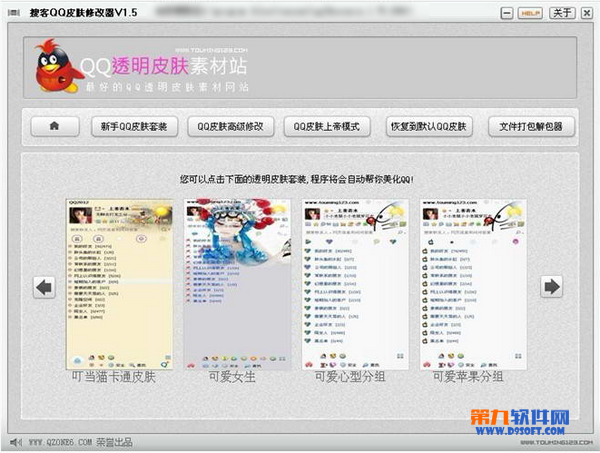
Task: Click the WWW.QZONE6.COM 荣誉出品 text
Action: coord(80,443)
